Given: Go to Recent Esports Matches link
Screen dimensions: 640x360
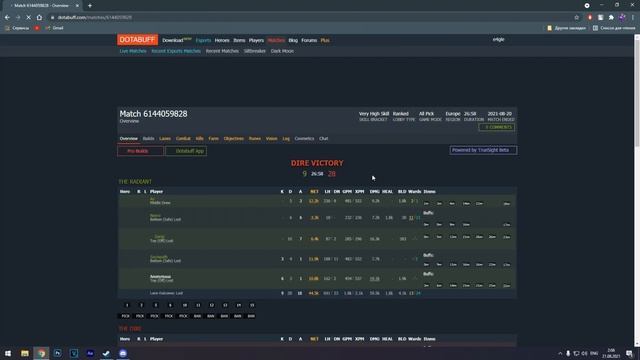Looking at the screenshot, I should pos(176,51).
